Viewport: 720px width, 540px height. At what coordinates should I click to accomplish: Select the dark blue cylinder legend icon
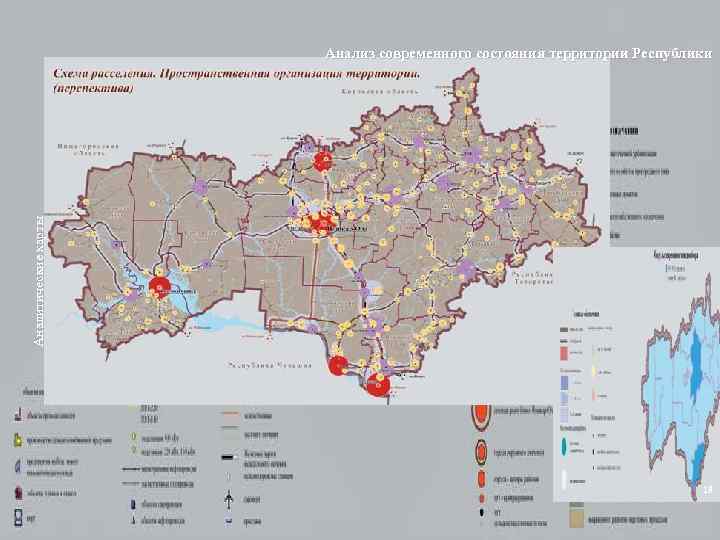pos(134,504)
